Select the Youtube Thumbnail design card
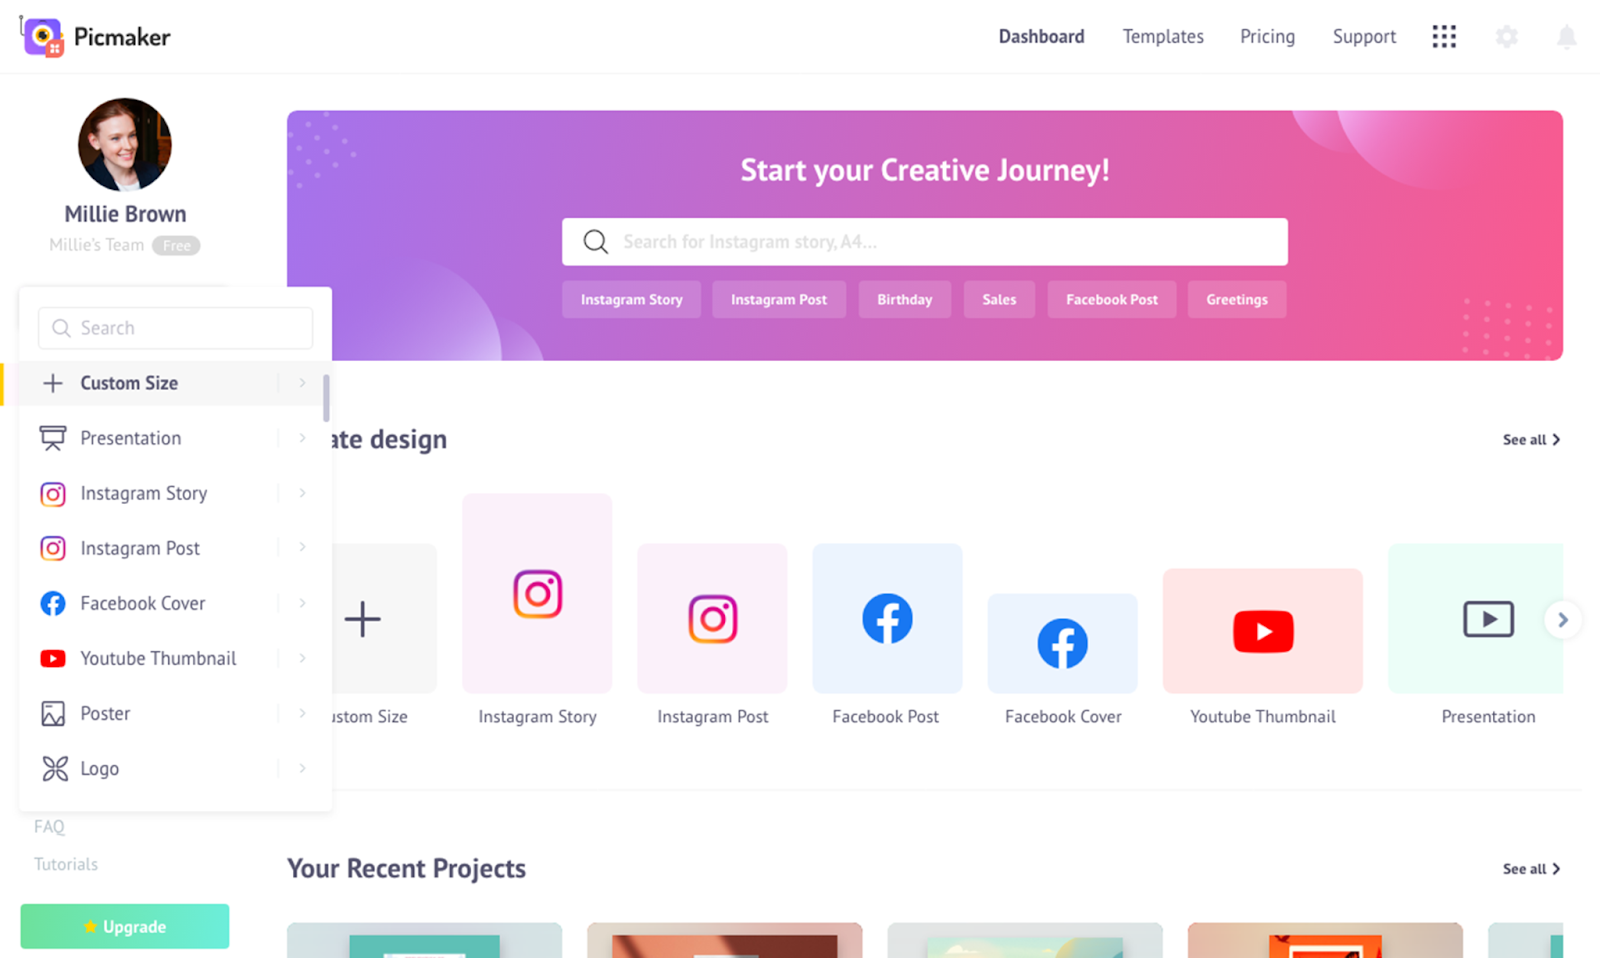 (x=1263, y=631)
